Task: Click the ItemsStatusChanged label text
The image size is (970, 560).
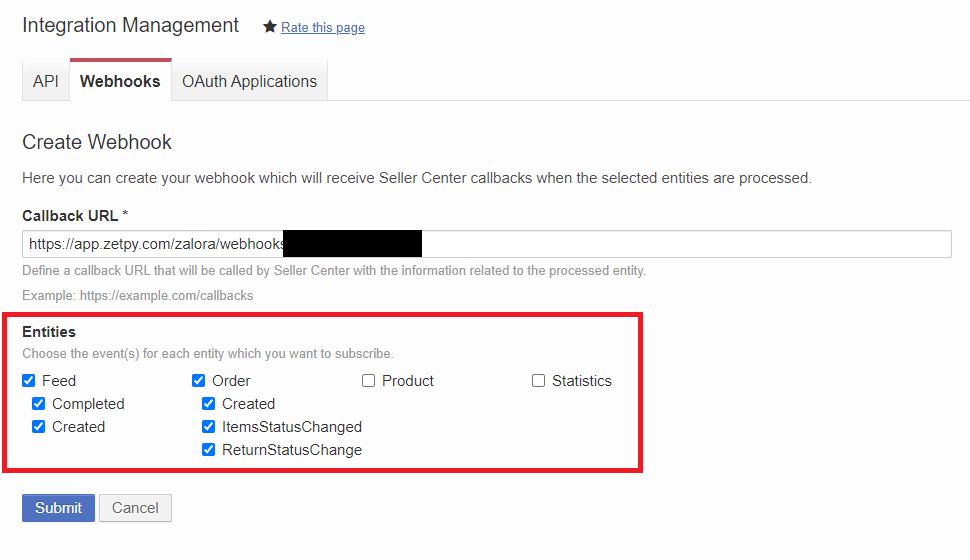Action: [292, 427]
